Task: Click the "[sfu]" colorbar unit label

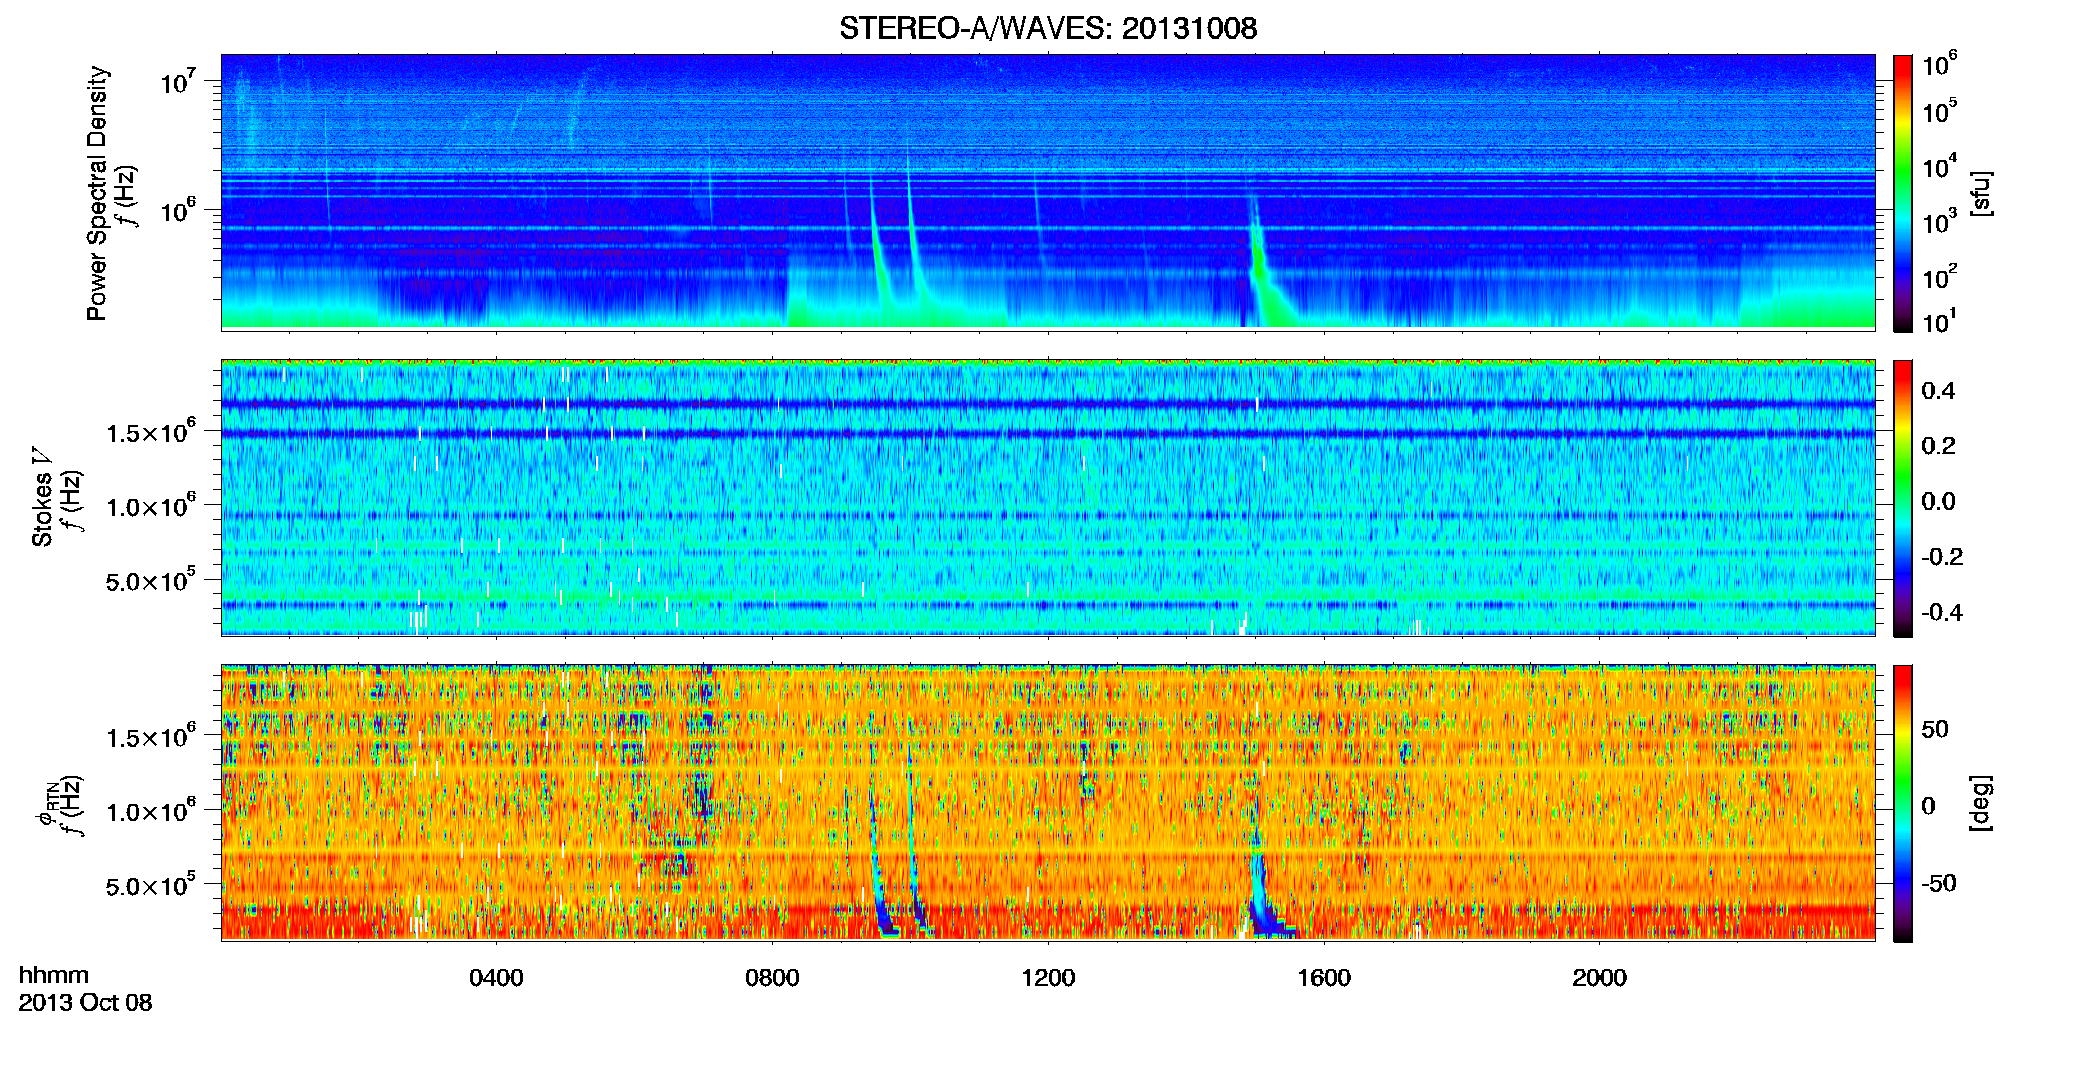Action: click(1981, 193)
